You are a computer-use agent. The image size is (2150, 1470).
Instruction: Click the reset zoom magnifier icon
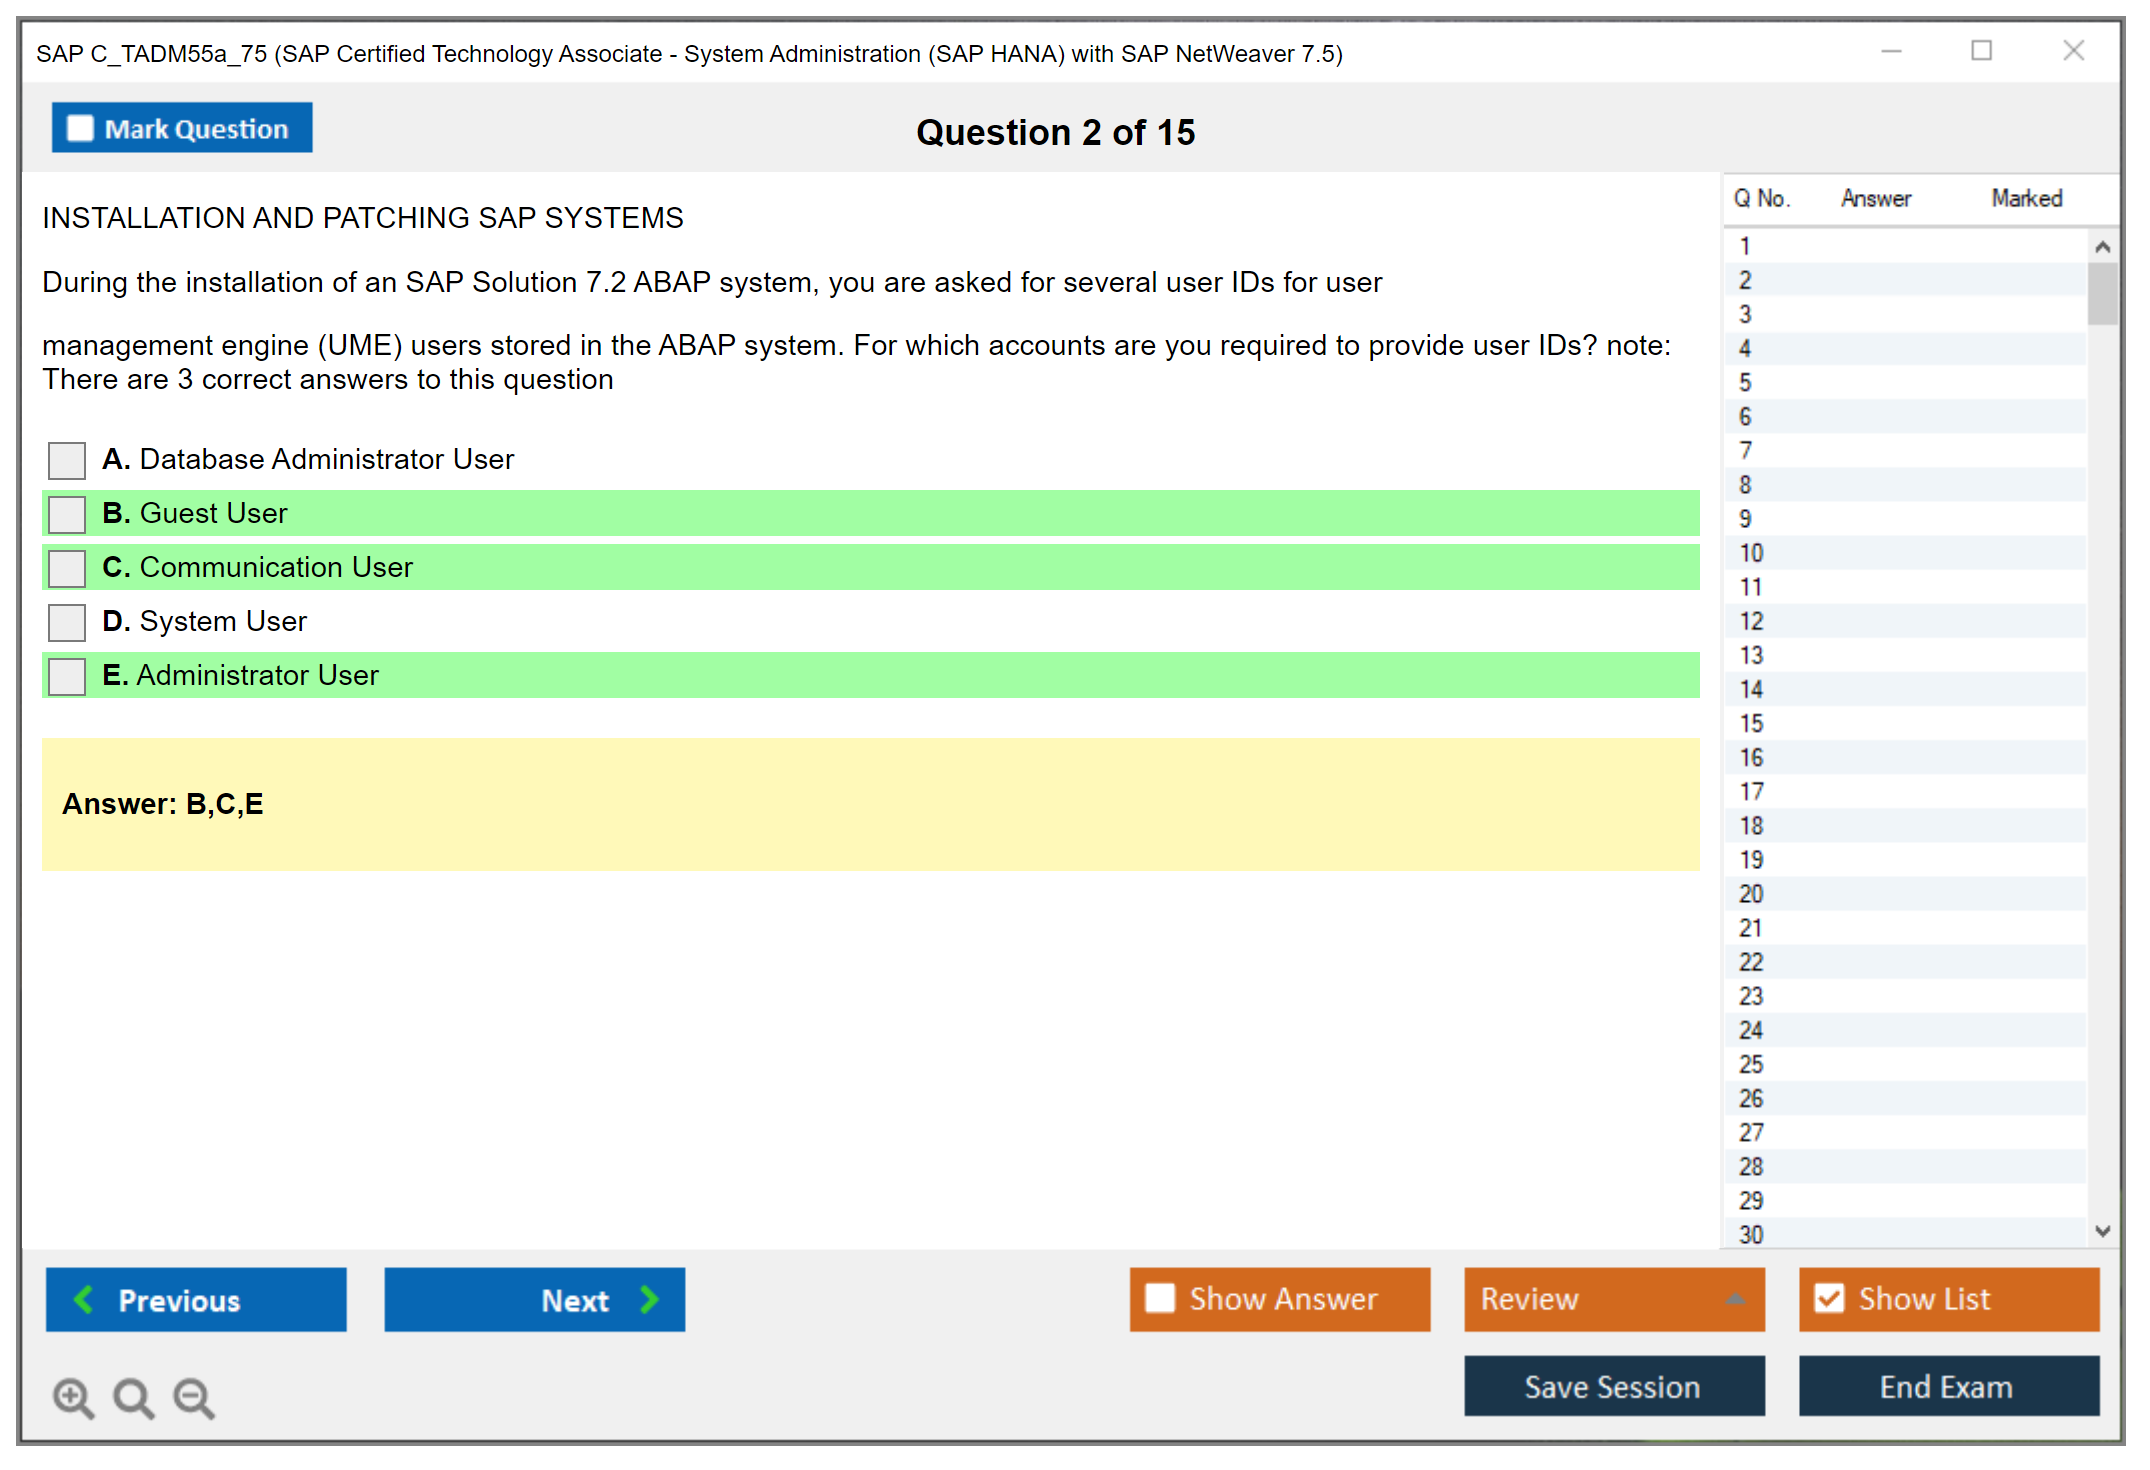[x=133, y=1397]
